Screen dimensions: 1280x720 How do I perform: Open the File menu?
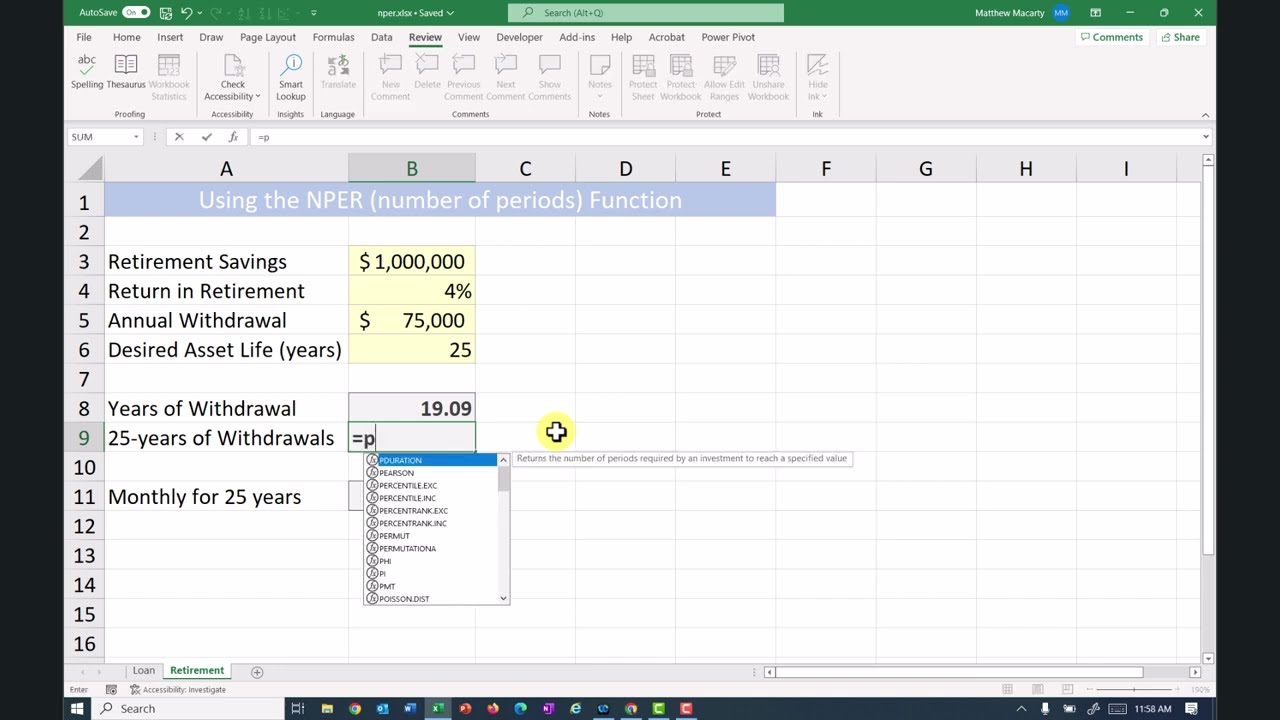click(84, 37)
